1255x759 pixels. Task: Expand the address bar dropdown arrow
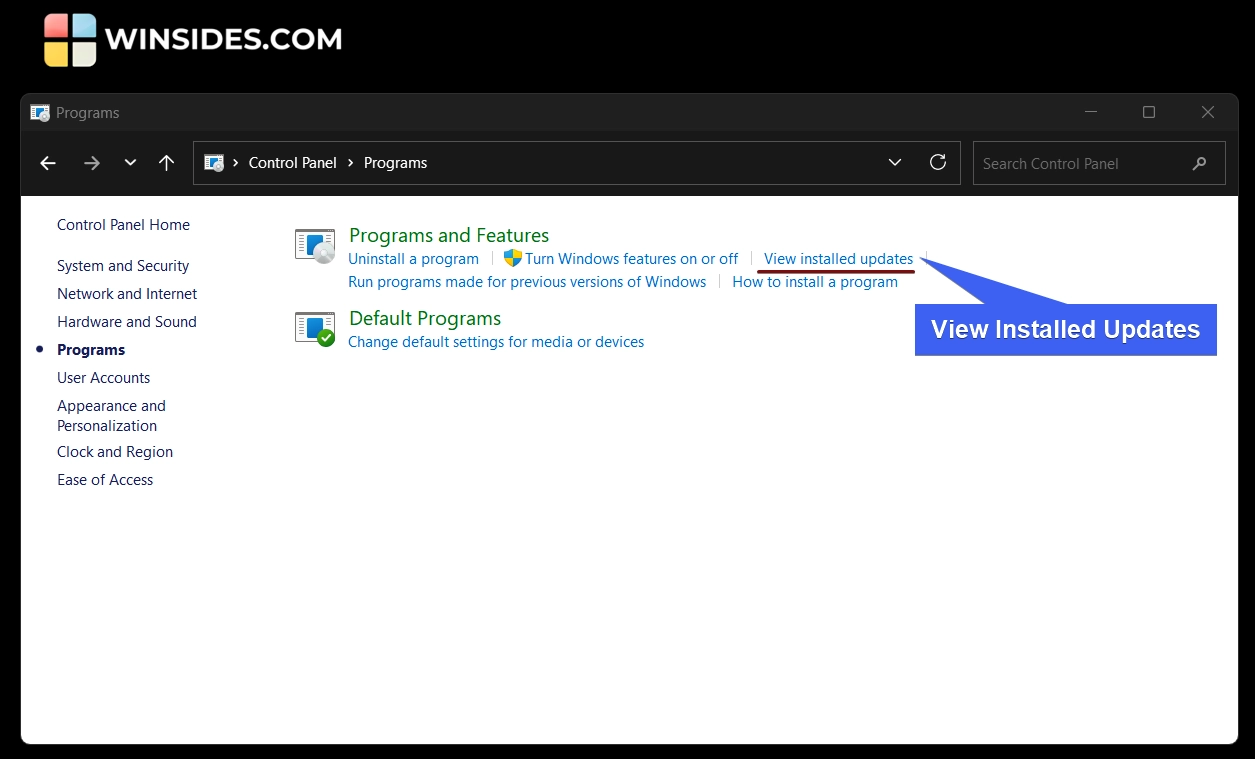(894, 162)
